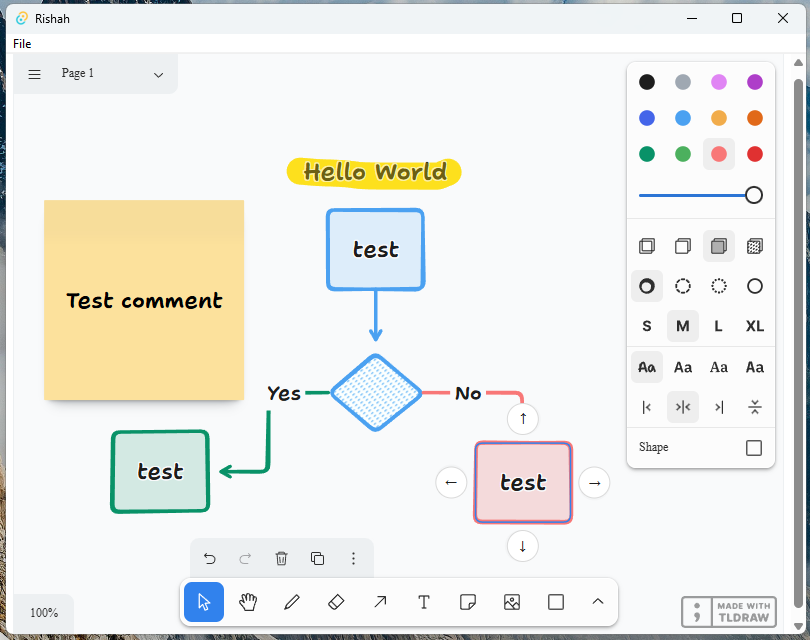Duplicate the selected shape
Screen dimensions: 810x640
(317, 558)
